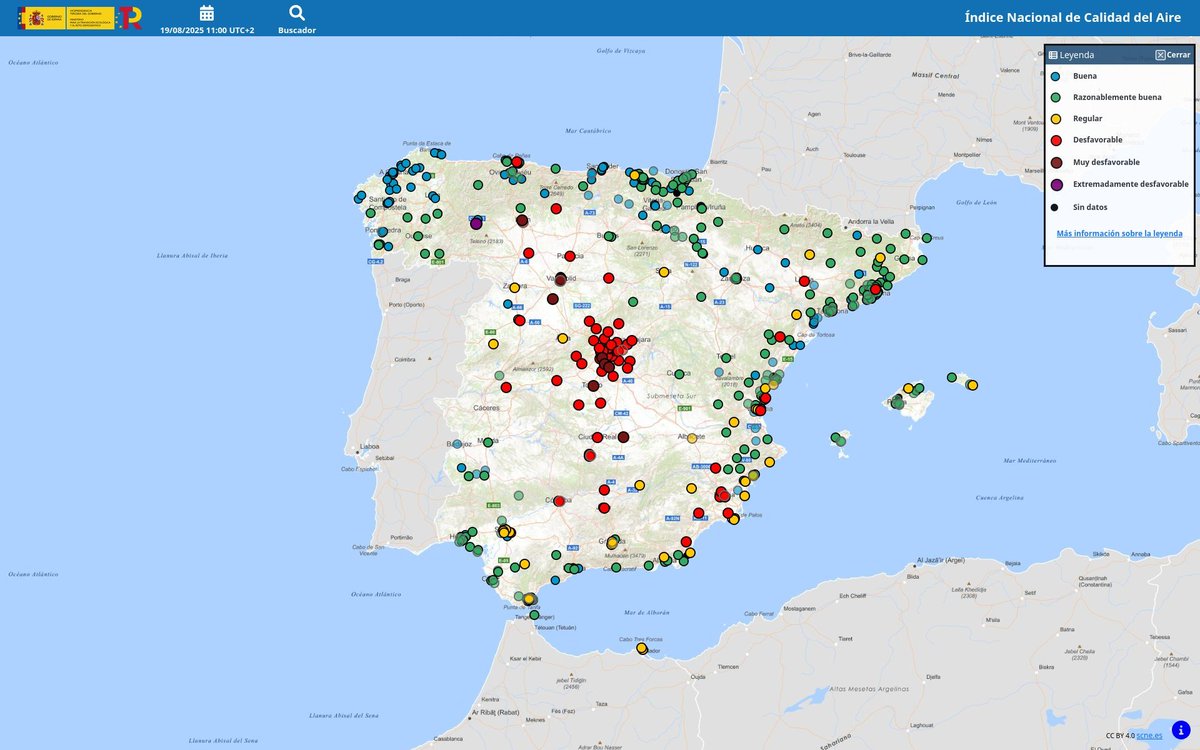The image size is (1200, 750).
Task: Click the Leyenda list icon in panel header
Action: pos(1054,53)
